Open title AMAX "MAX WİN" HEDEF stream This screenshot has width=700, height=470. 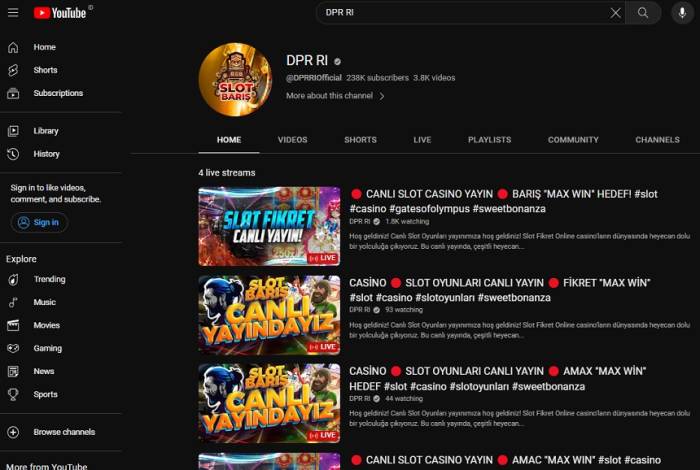click(x=498, y=378)
